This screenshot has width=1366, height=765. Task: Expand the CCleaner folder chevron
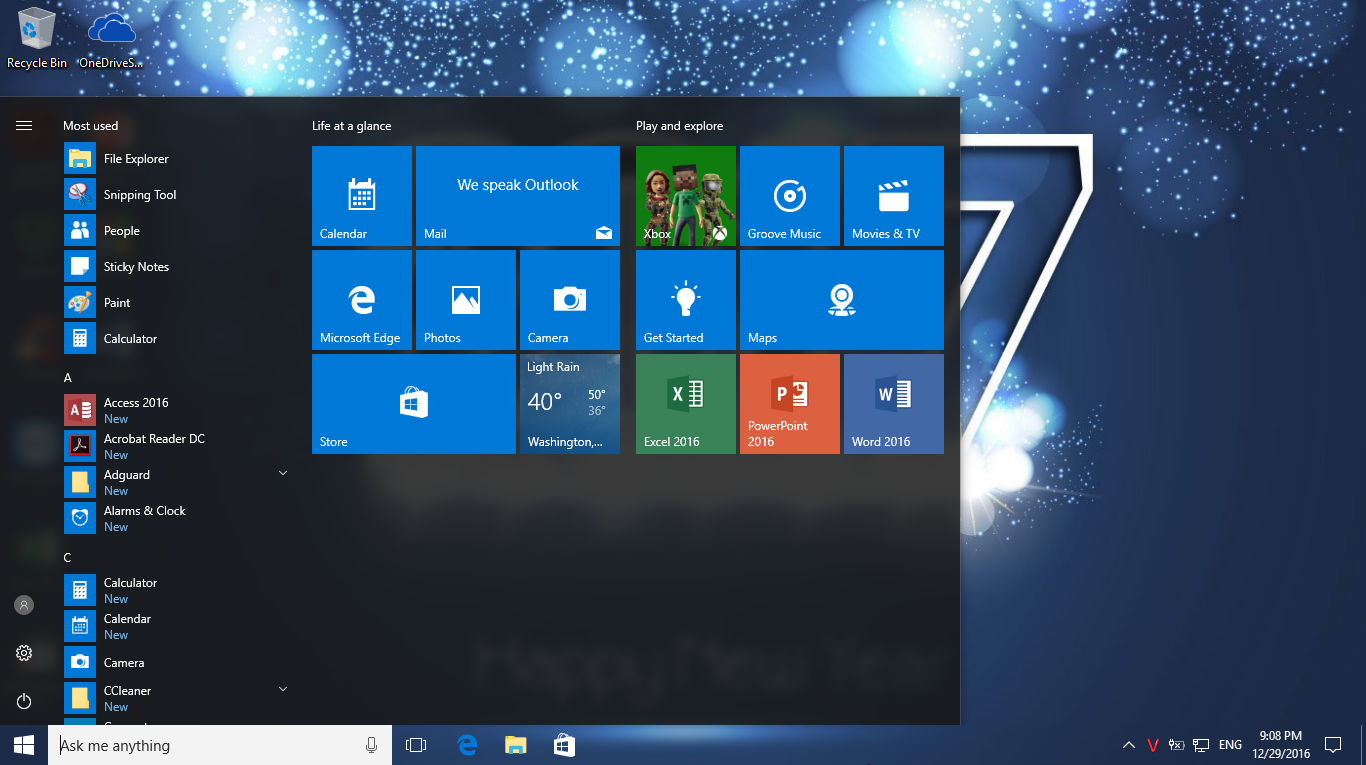pos(282,689)
